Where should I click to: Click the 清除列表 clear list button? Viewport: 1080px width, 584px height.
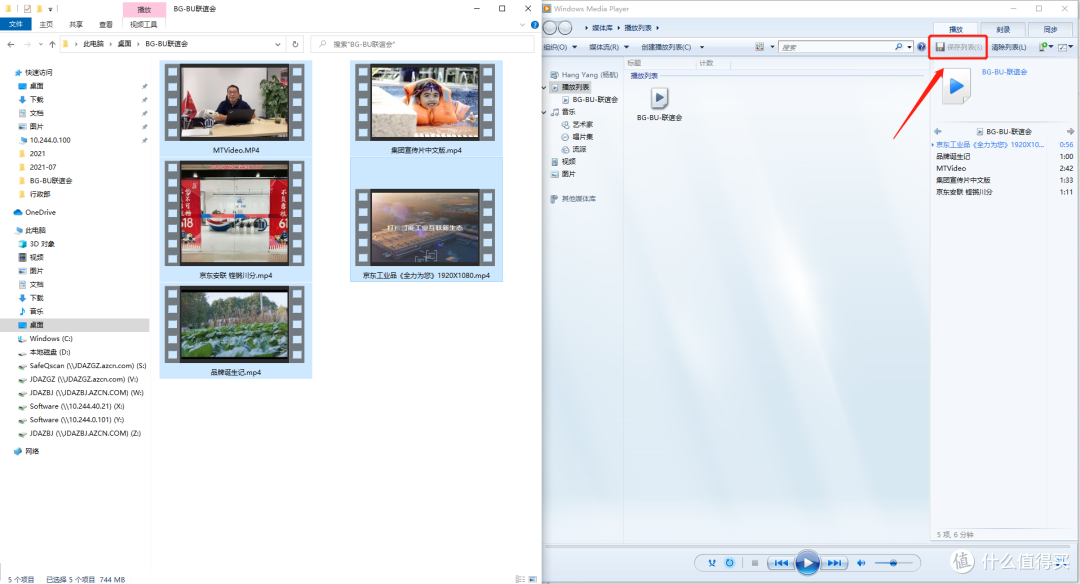tap(1008, 47)
